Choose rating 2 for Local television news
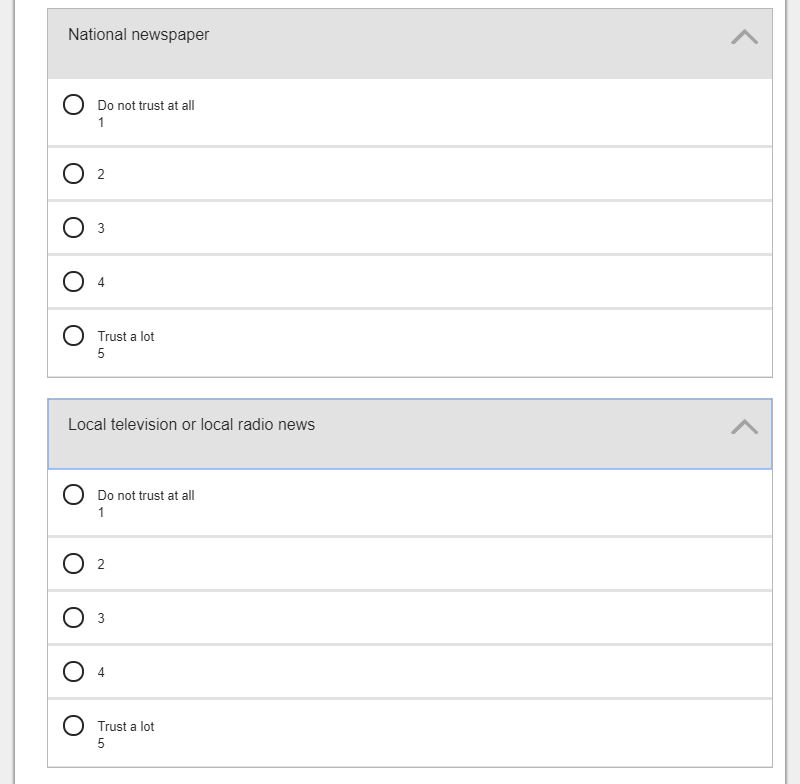Viewport: 800px width, 784px height. pyautogui.click(x=73, y=564)
